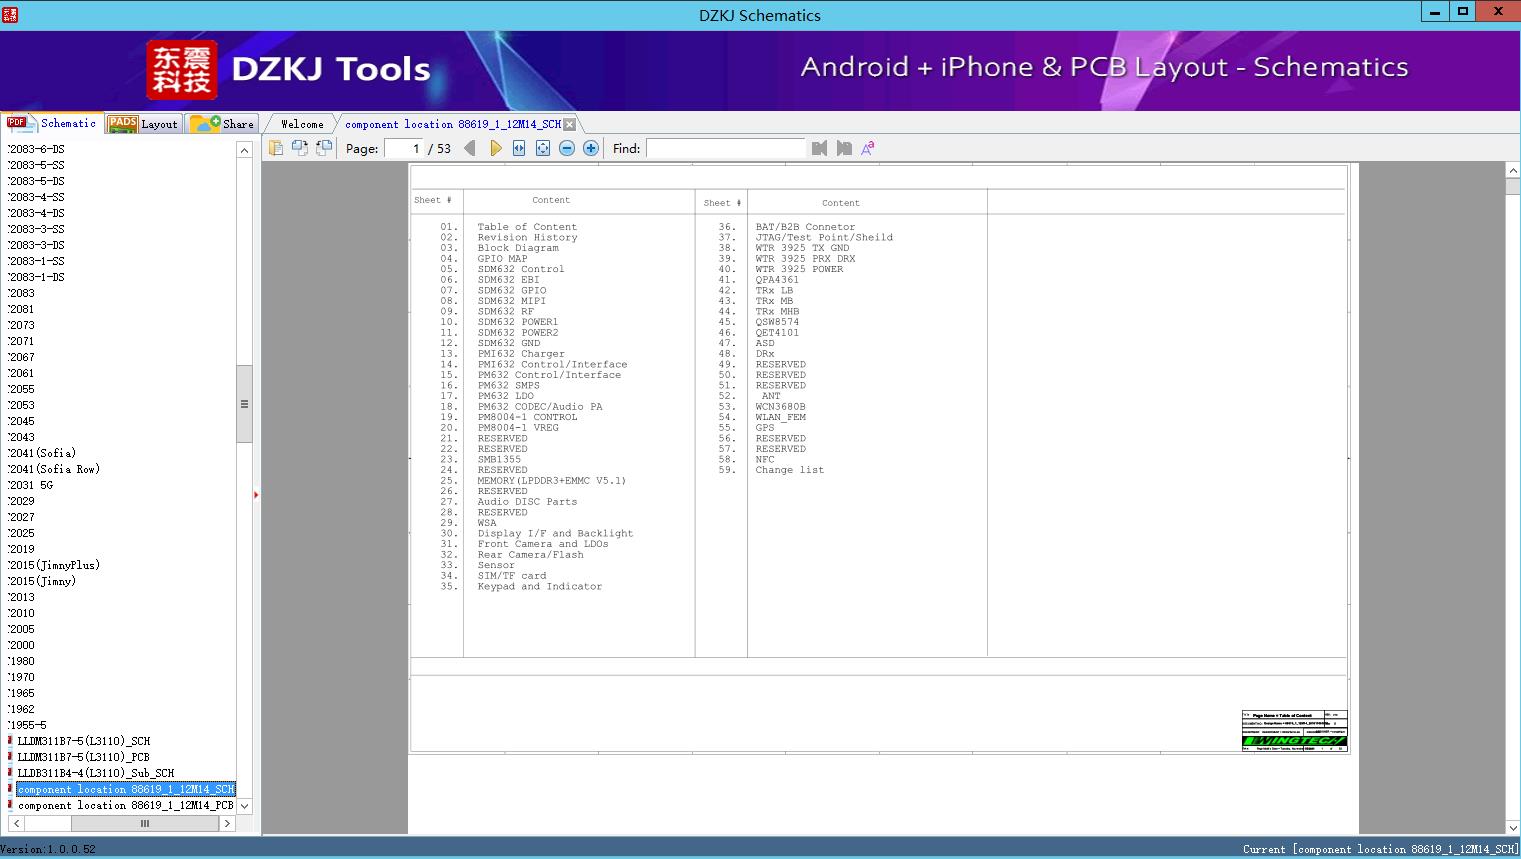
Task: Select the 2083-5-SS item
Action: tap(37, 165)
